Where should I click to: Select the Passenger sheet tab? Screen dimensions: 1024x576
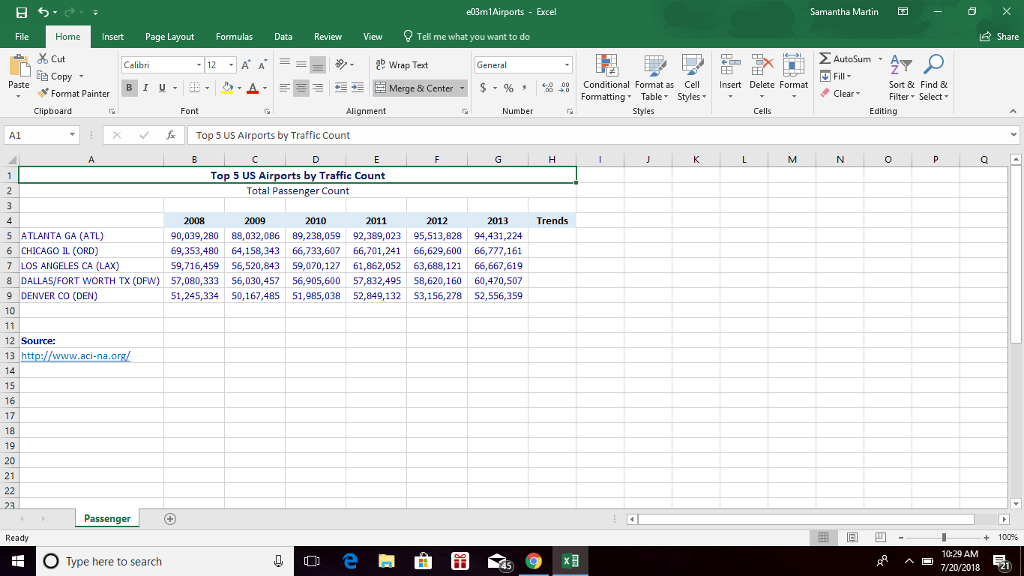coord(107,518)
